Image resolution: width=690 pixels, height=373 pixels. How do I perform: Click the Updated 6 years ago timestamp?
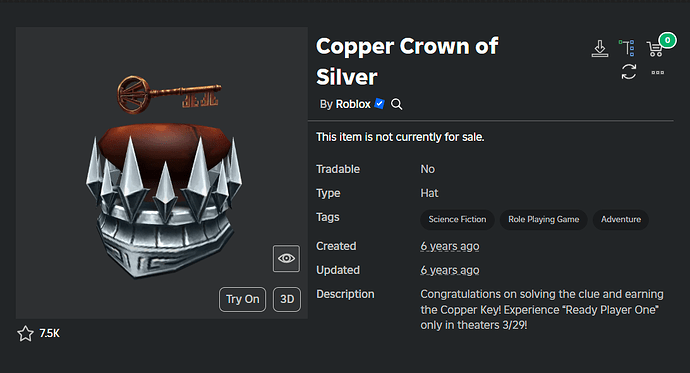[x=450, y=270]
